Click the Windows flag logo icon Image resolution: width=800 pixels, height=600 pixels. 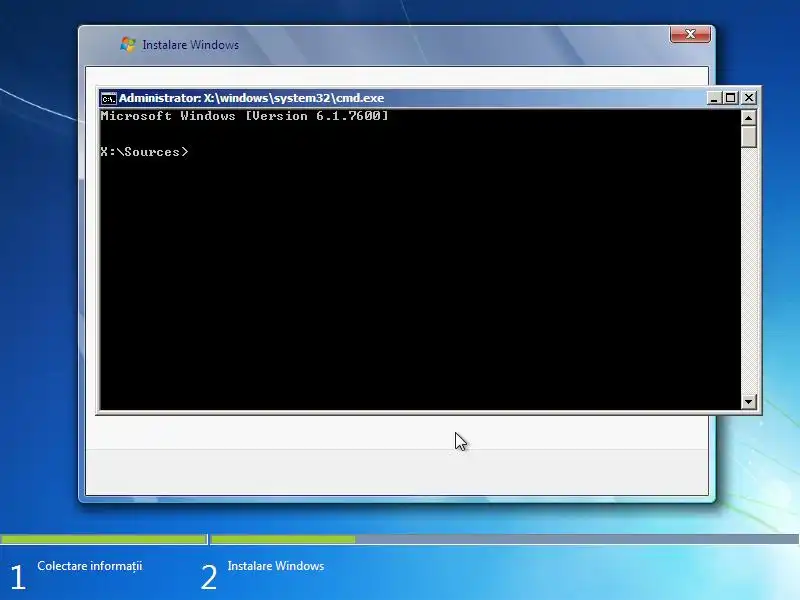(x=128, y=44)
